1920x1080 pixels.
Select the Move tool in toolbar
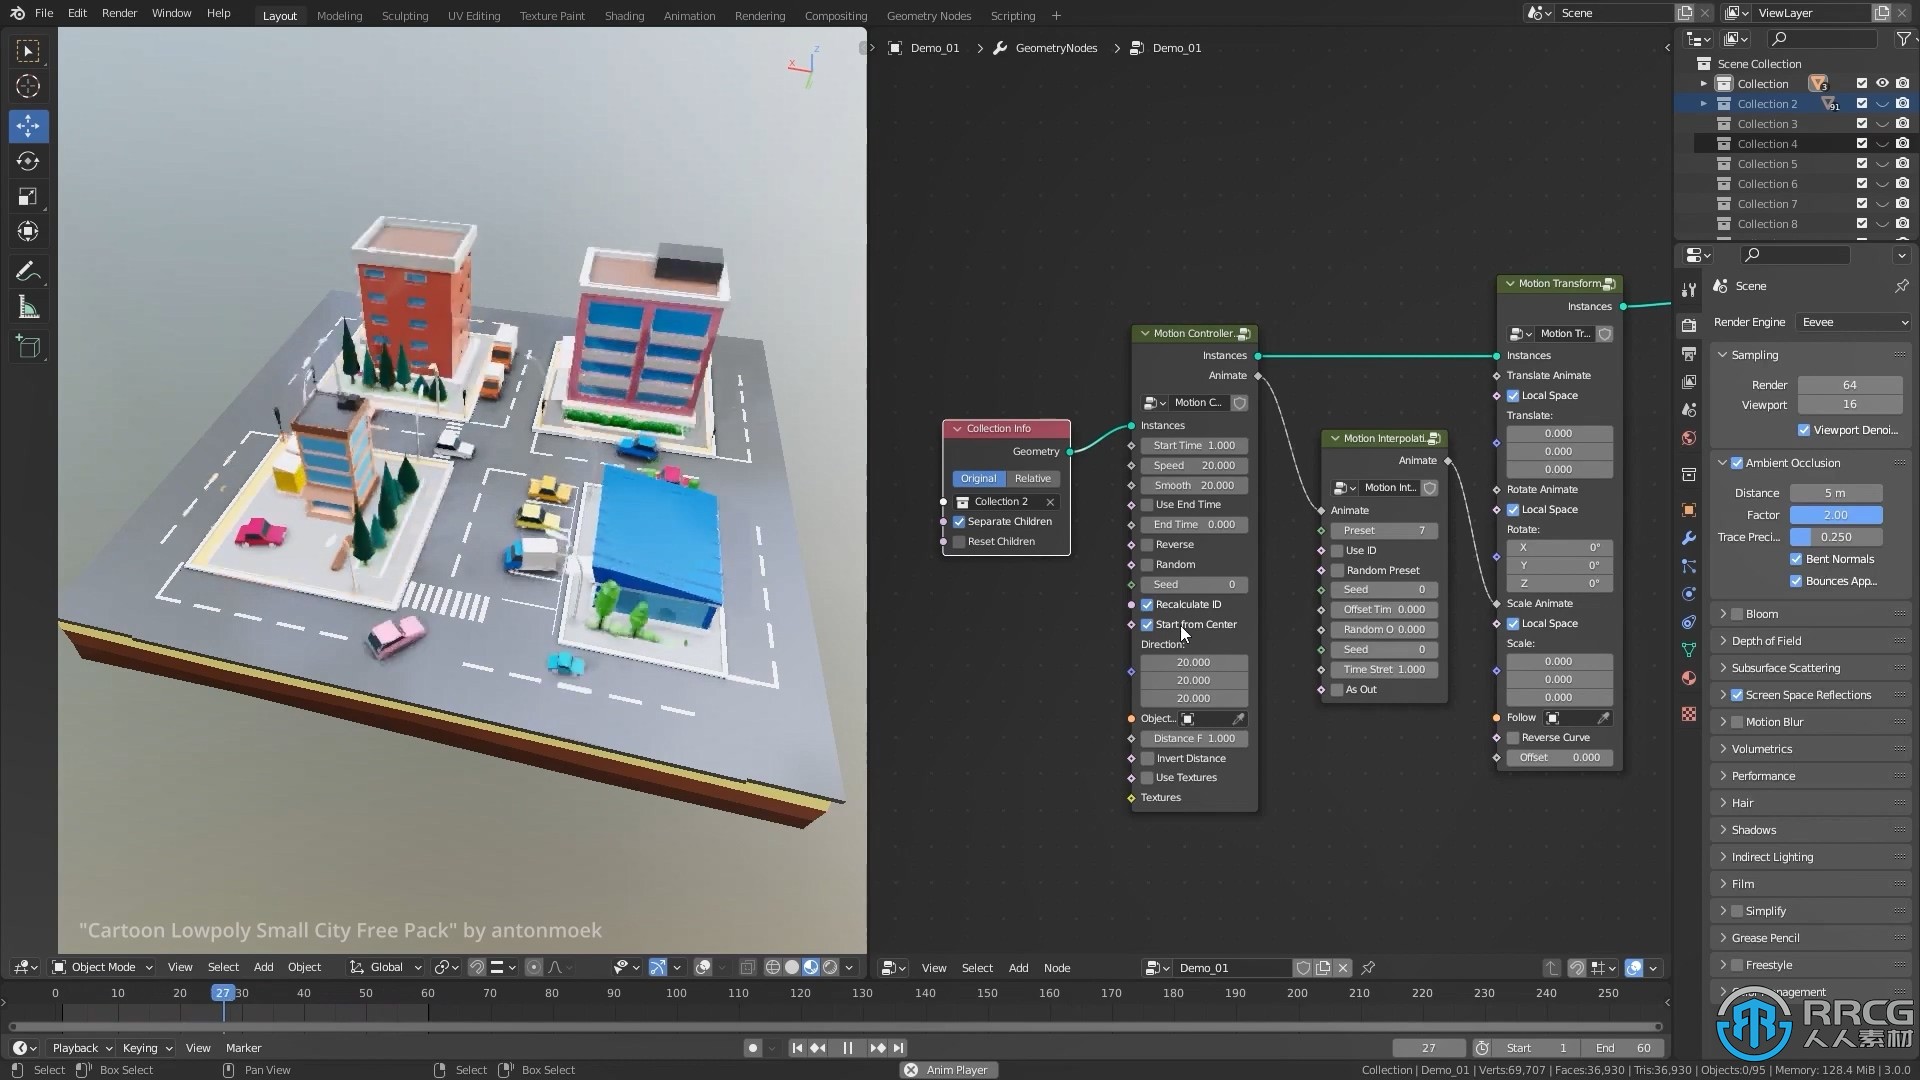click(x=29, y=123)
